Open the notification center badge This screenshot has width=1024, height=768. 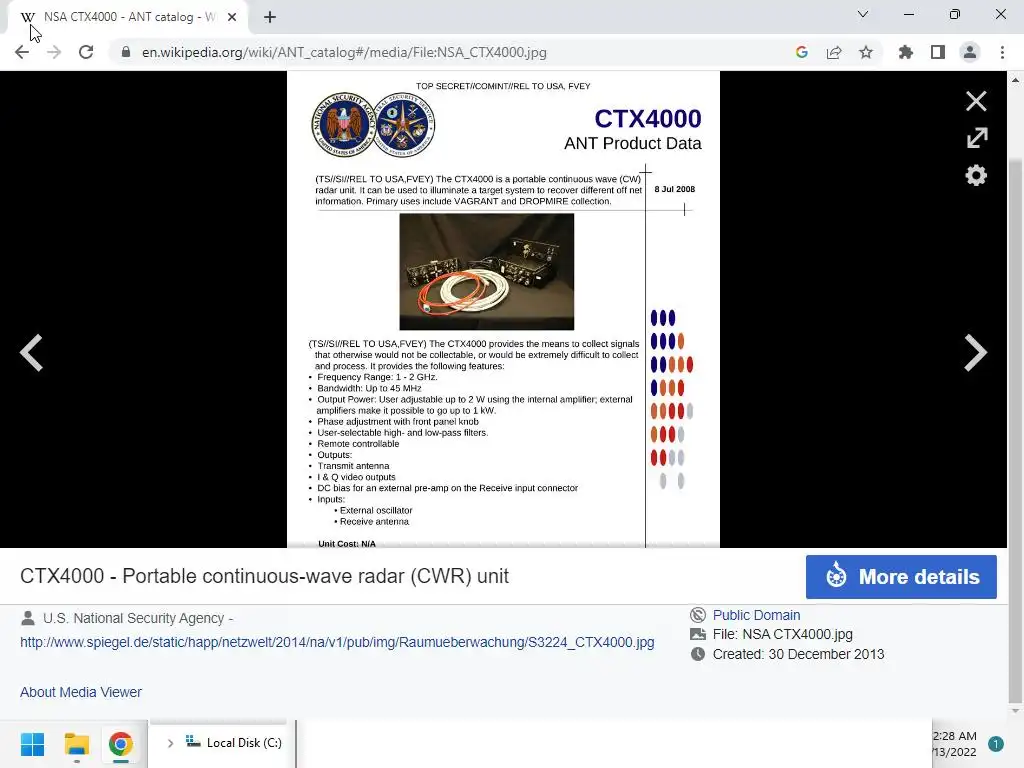tap(995, 744)
